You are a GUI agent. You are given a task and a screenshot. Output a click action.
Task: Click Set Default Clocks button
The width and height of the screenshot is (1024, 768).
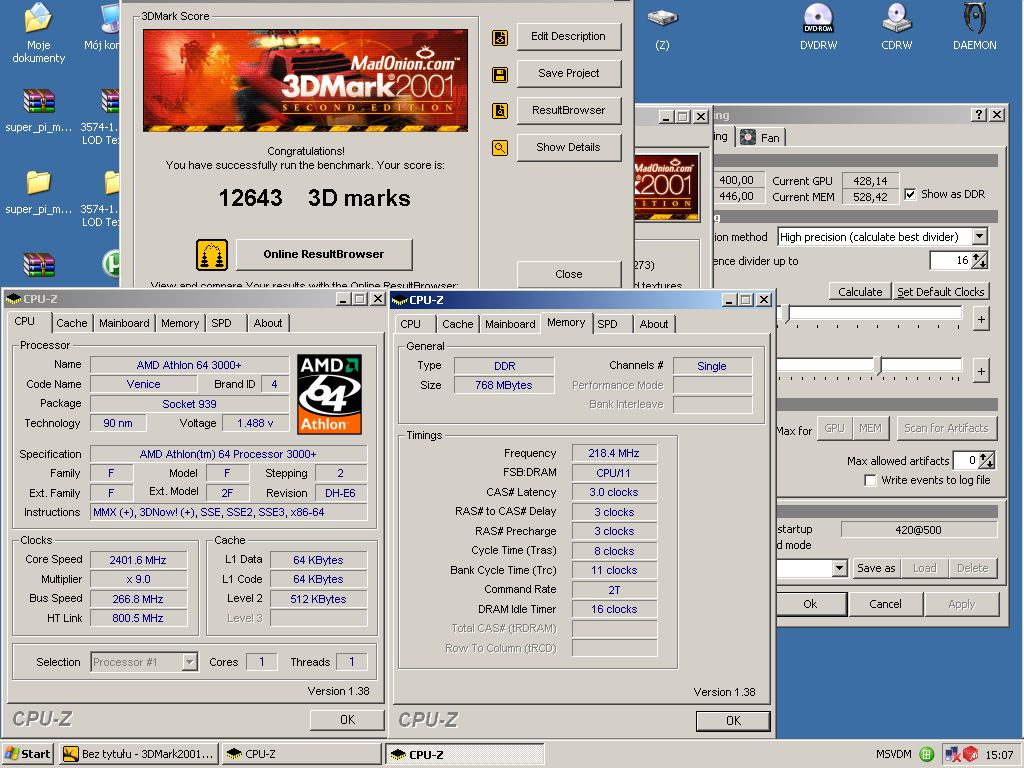tap(940, 292)
